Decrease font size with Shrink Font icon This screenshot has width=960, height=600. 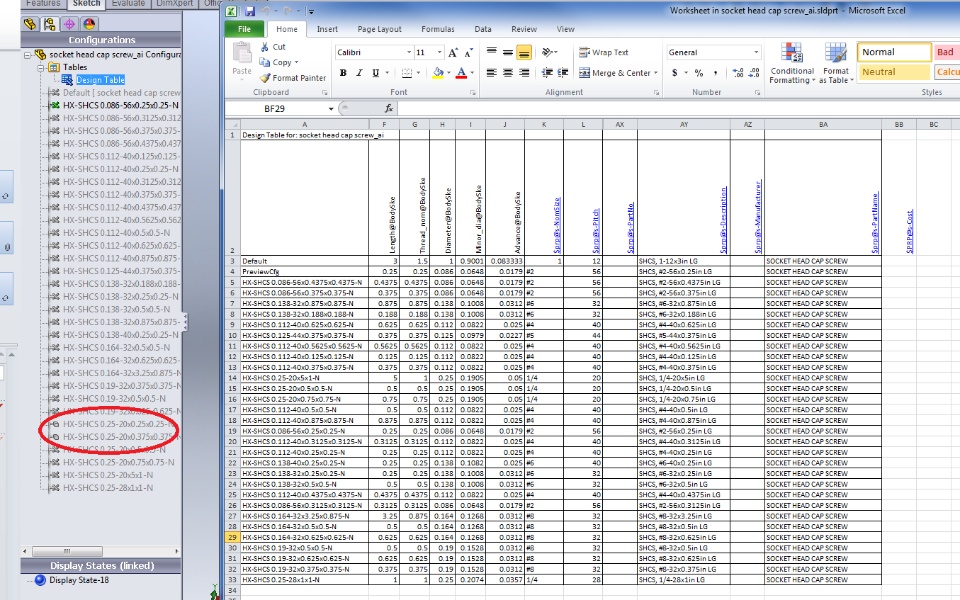[x=468, y=53]
